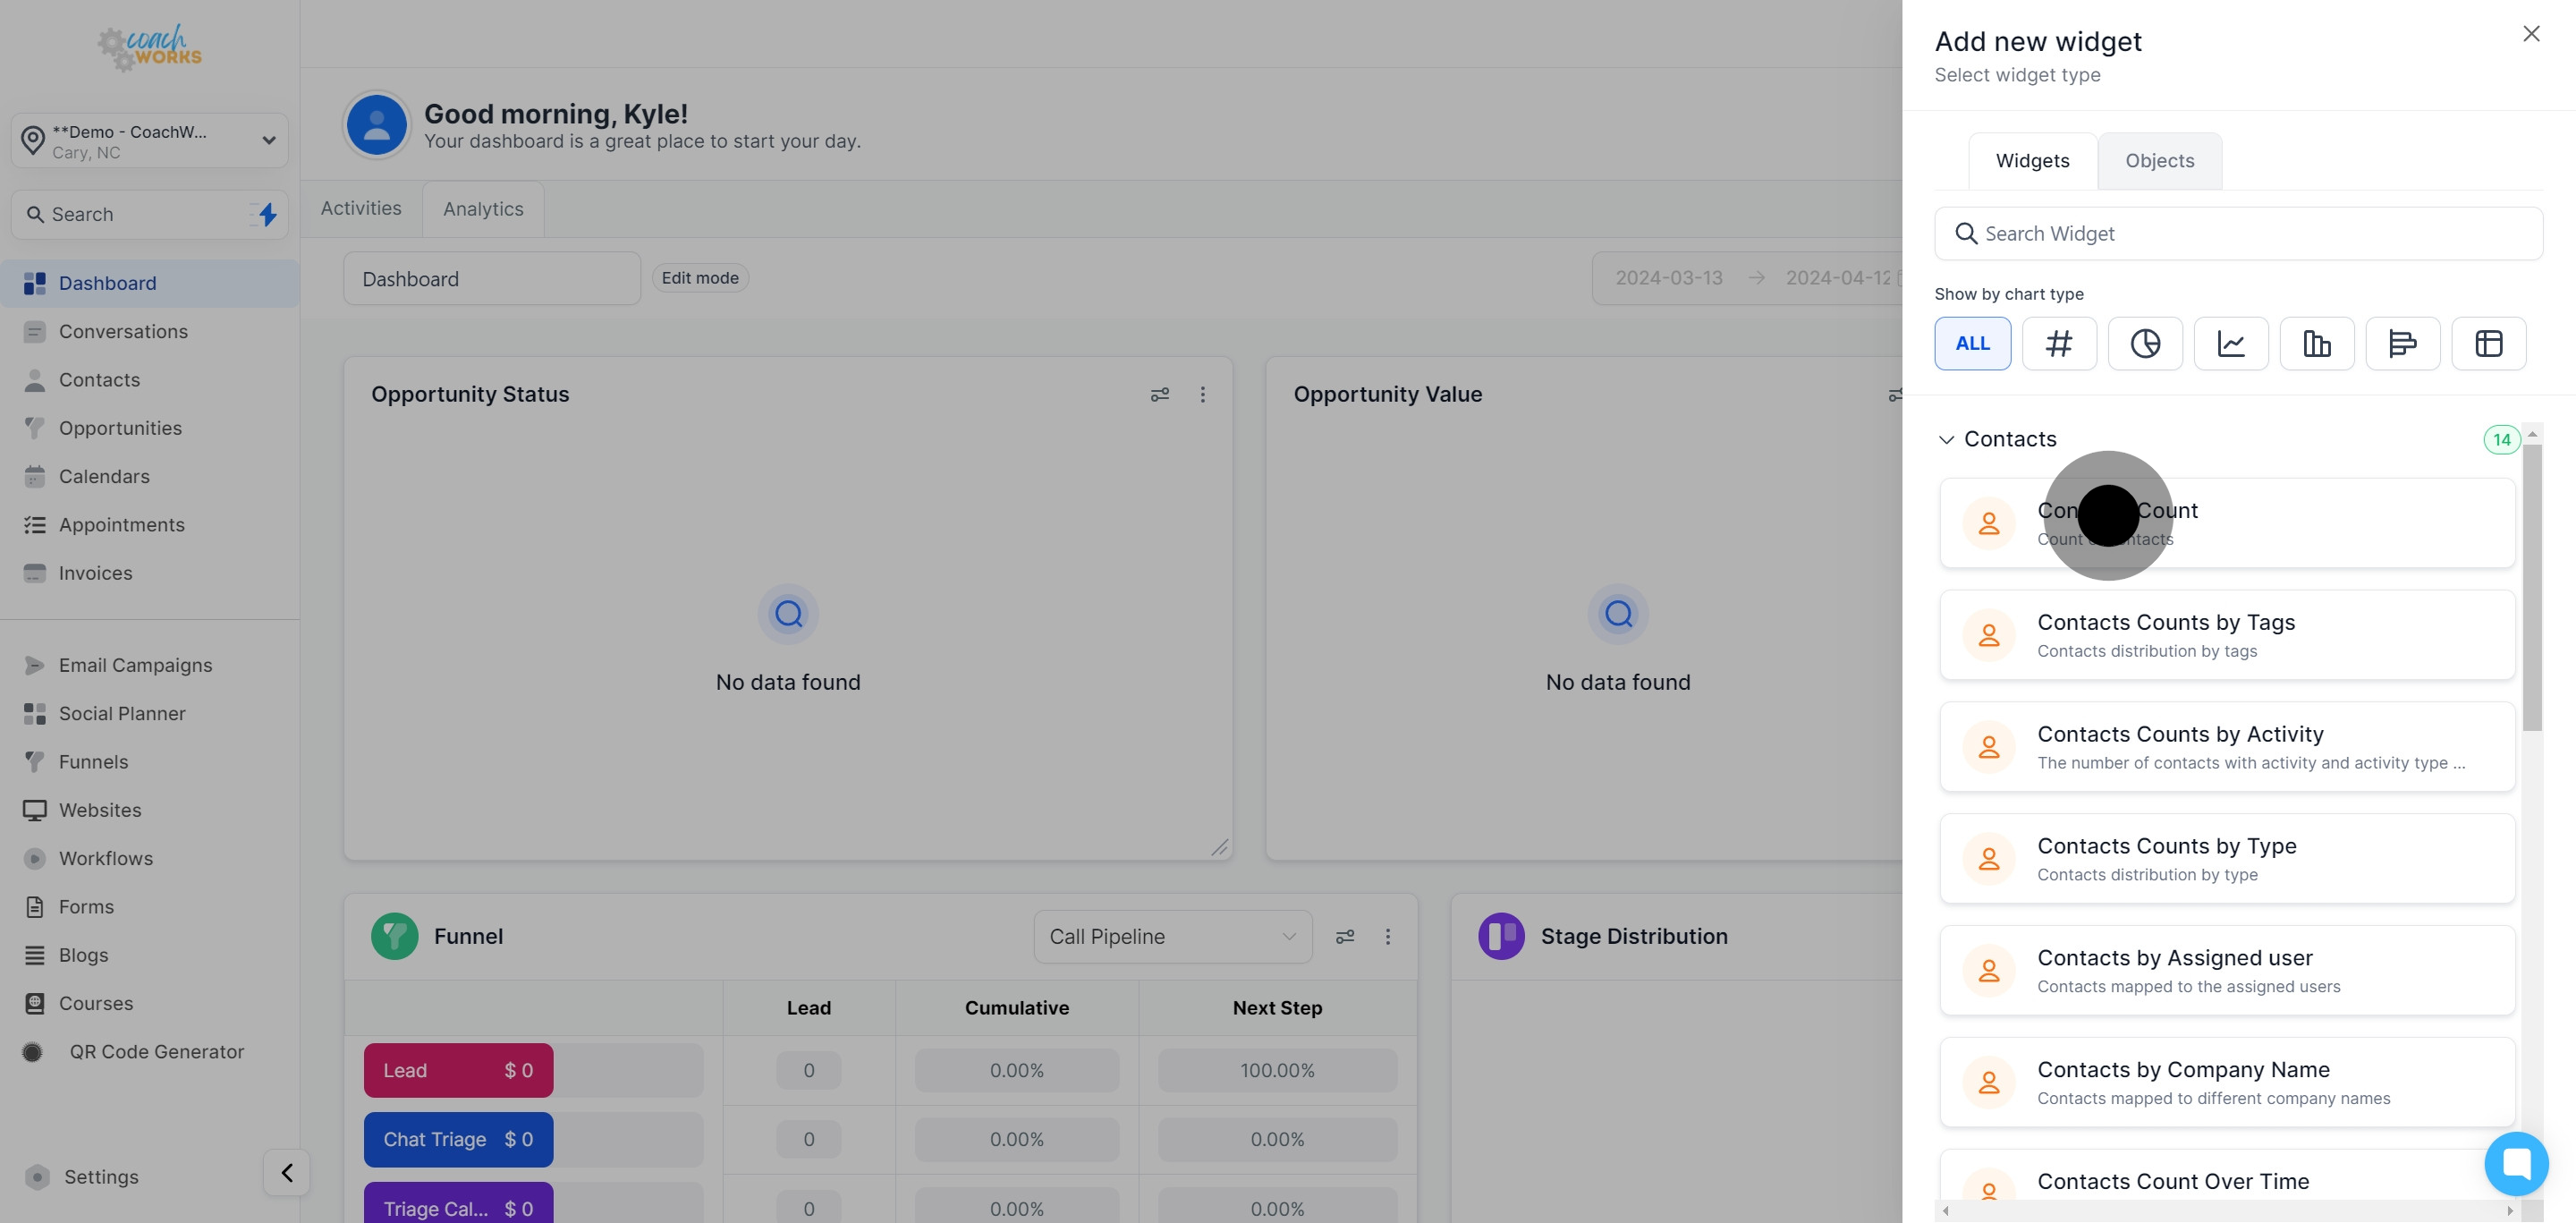The image size is (2576, 1223).
Task: Filter widgets by number chart type
Action: [2058, 343]
